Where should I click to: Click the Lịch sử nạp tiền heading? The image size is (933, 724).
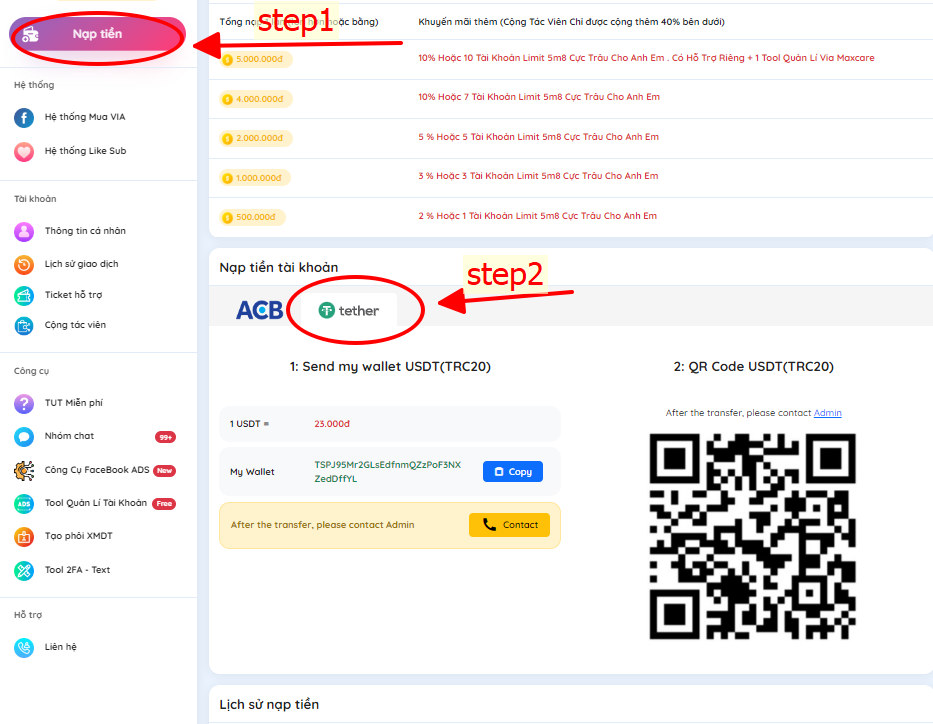[x=269, y=704]
